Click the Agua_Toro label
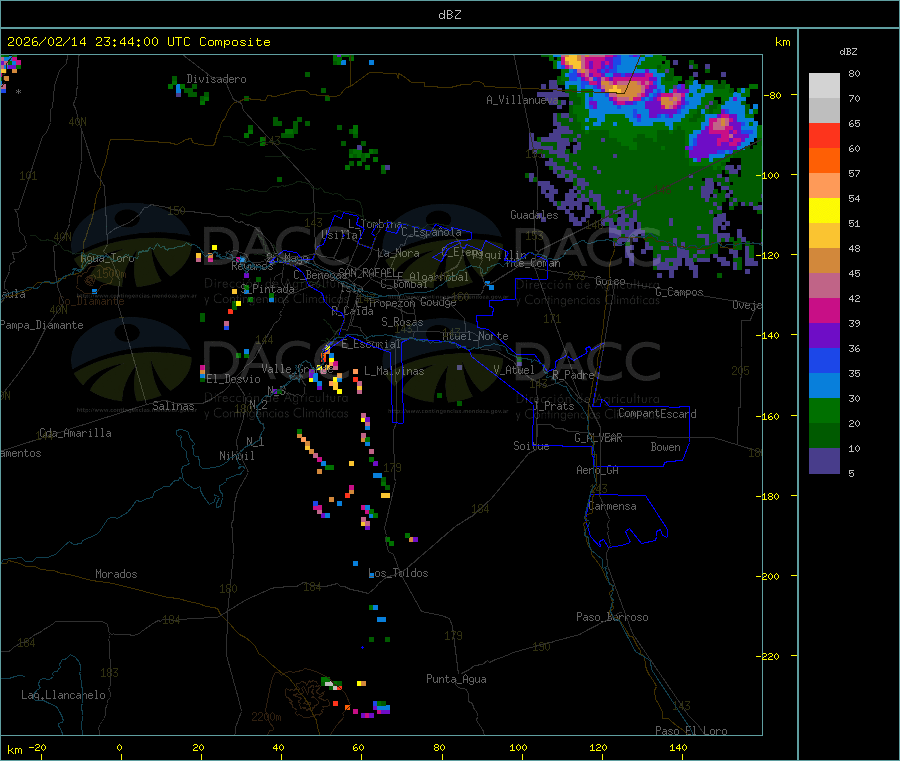This screenshot has width=900, height=761. point(107,258)
